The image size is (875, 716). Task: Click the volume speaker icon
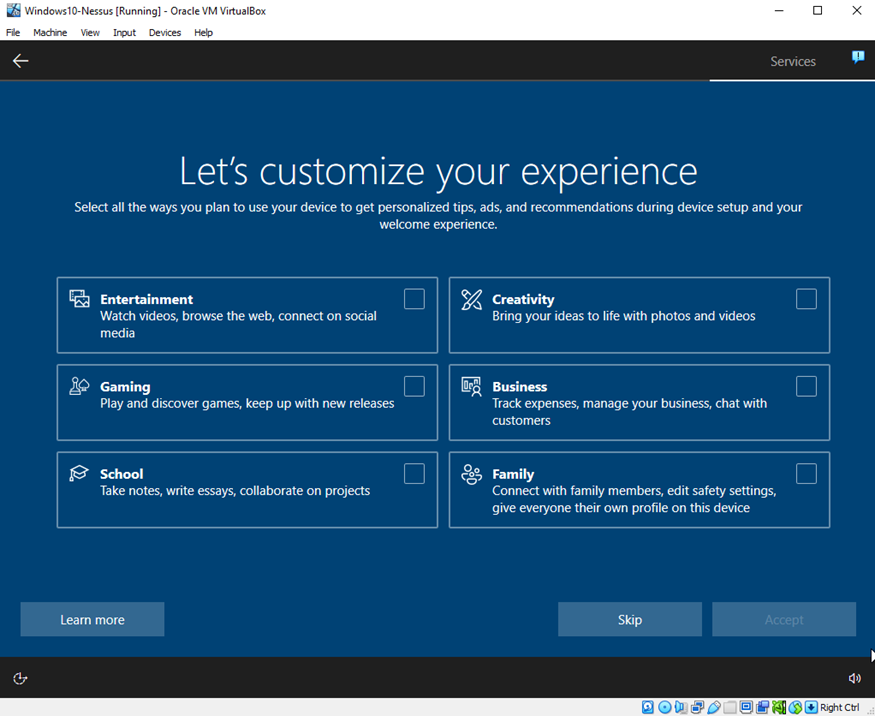[x=854, y=678]
